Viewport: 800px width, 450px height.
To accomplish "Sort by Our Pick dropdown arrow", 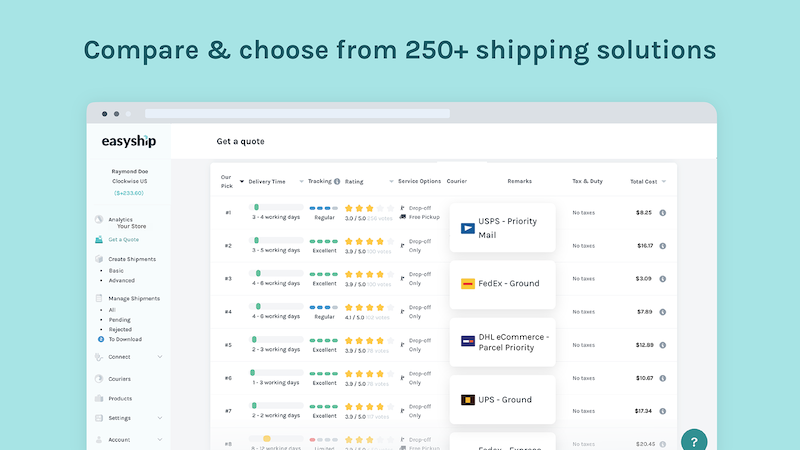I will pos(242,181).
